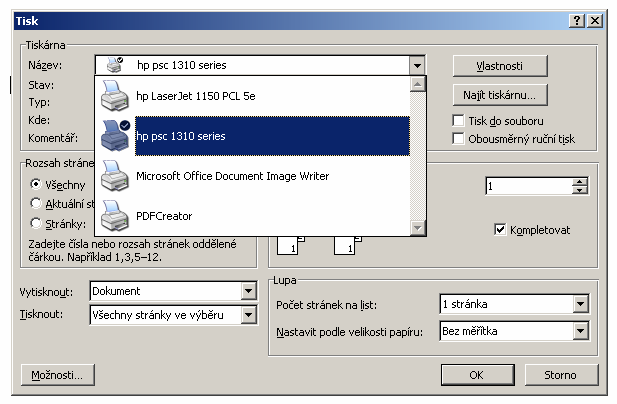
Task: Increase copies count with up spinner arrow
Action: (580, 182)
